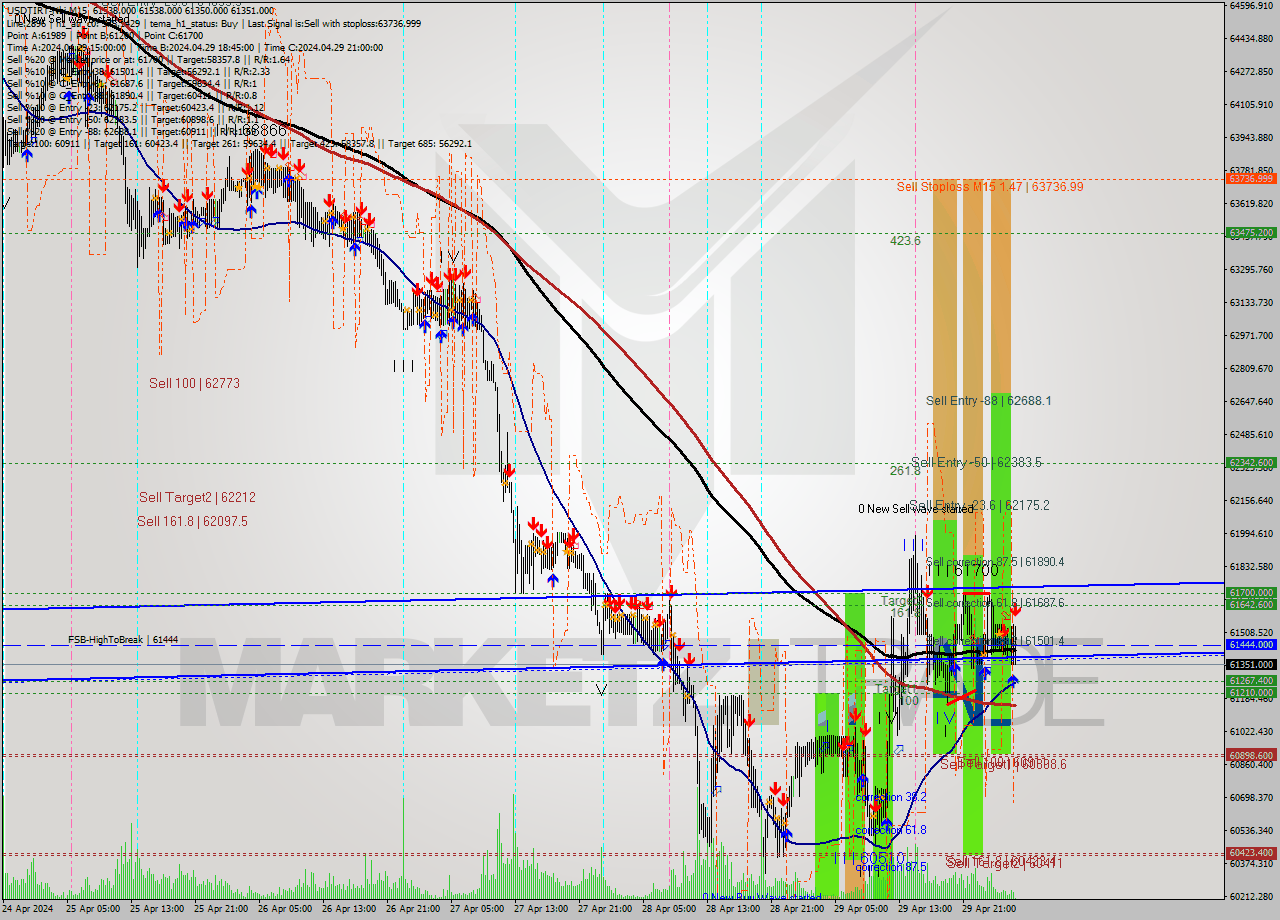The width and height of the screenshot is (1280, 920).
Task: Click the 'Sell 161.8 | 62097.5' label
Action: 192,522
